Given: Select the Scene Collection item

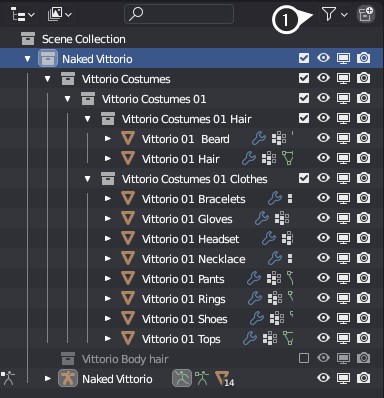Looking at the screenshot, I should (x=84, y=39).
